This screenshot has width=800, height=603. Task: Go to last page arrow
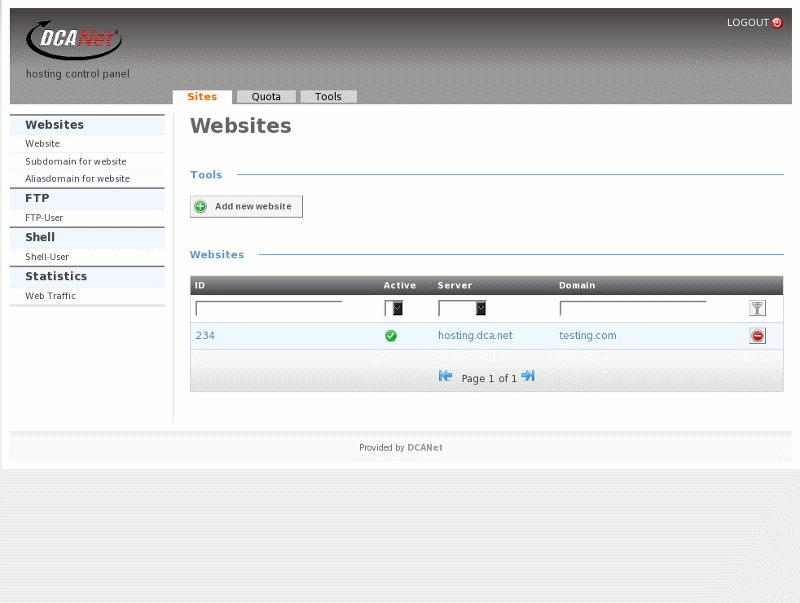point(528,376)
